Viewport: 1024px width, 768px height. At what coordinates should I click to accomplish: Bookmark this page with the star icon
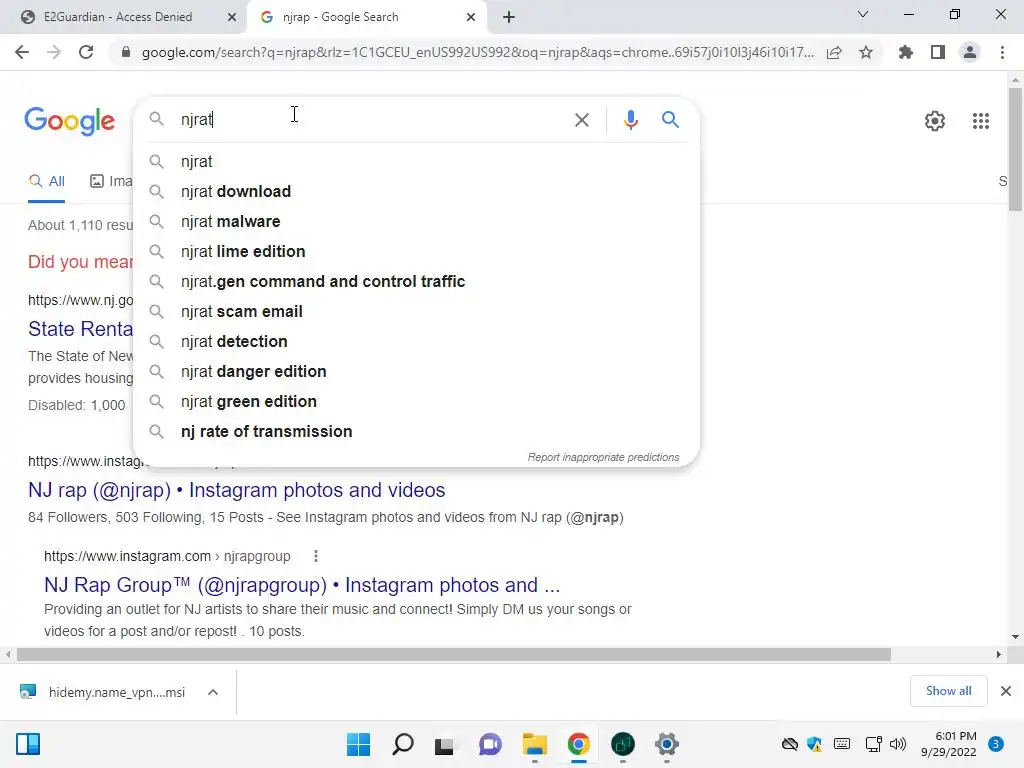tap(866, 52)
